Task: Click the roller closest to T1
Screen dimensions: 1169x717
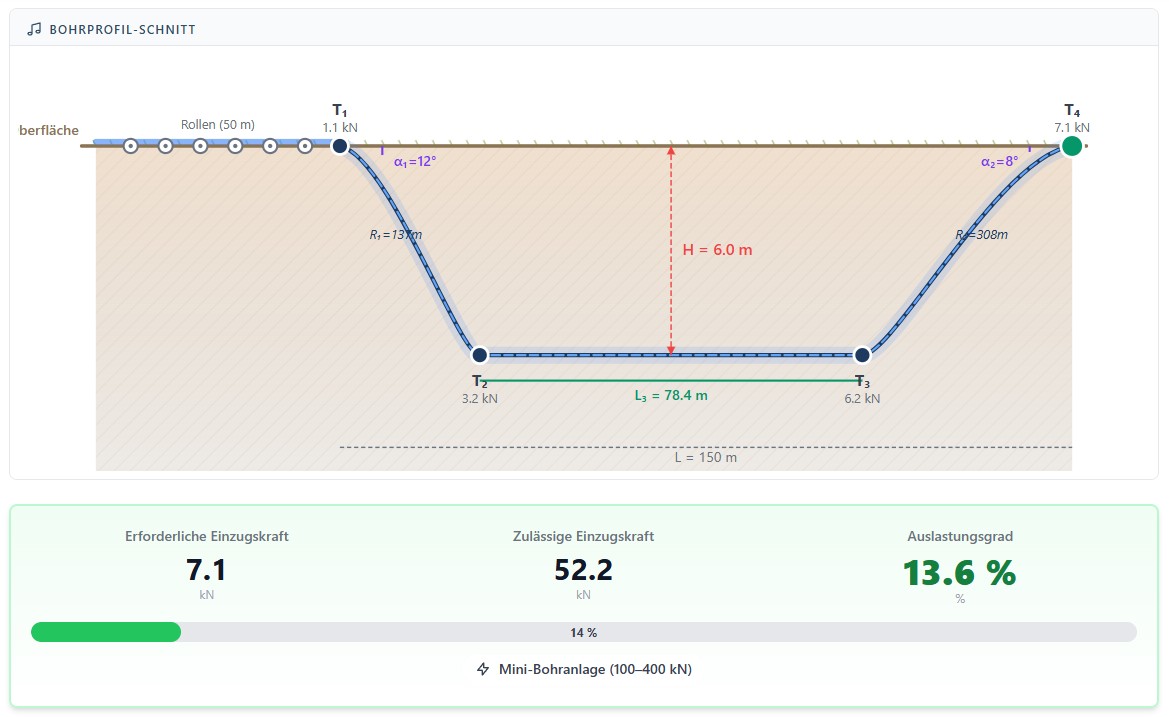Action: pyautogui.click(x=305, y=146)
